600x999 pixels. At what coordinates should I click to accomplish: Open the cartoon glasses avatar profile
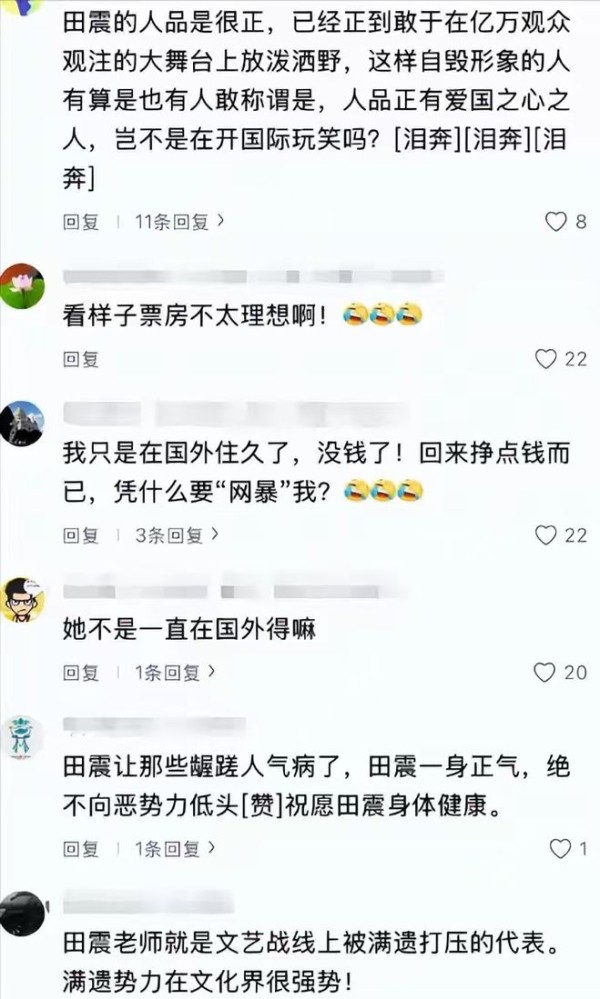(x=23, y=599)
